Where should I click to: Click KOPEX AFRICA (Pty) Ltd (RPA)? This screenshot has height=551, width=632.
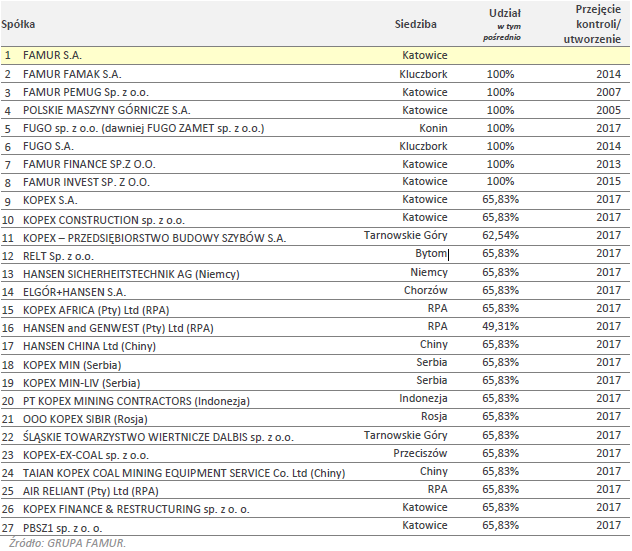tap(96, 310)
